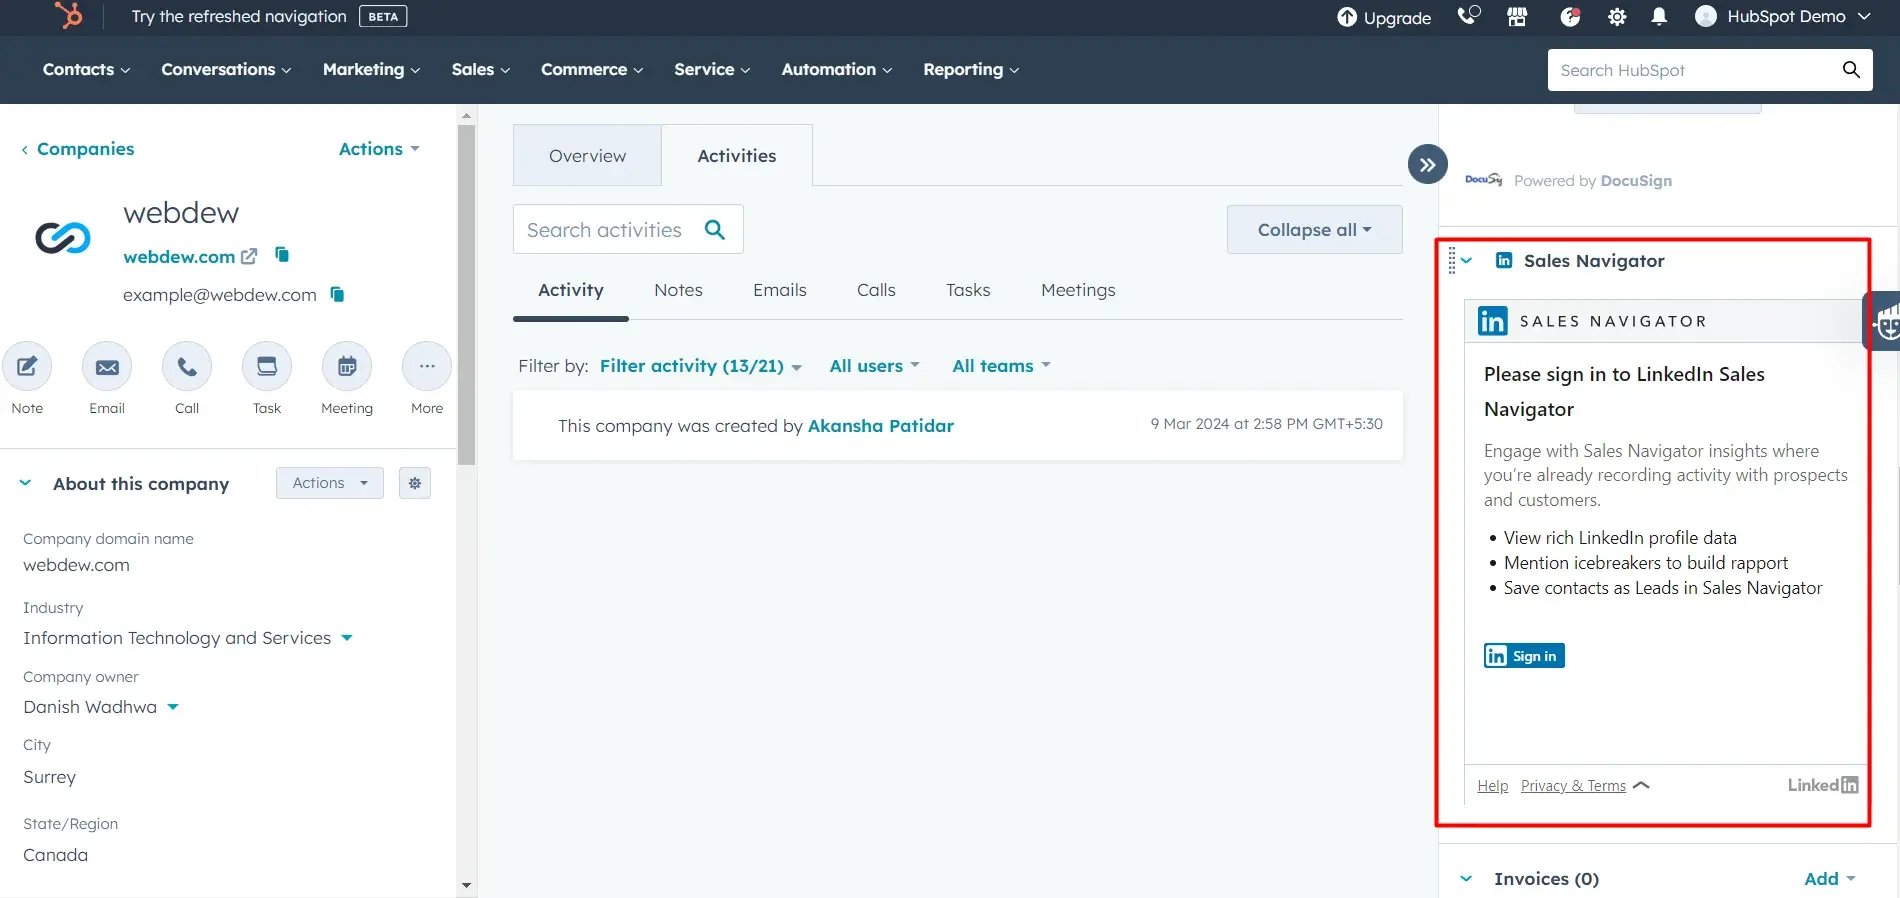The height and width of the screenshot is (898, 1900).
Task: Open the All users filter dropdown
Action: coord(874,366)
